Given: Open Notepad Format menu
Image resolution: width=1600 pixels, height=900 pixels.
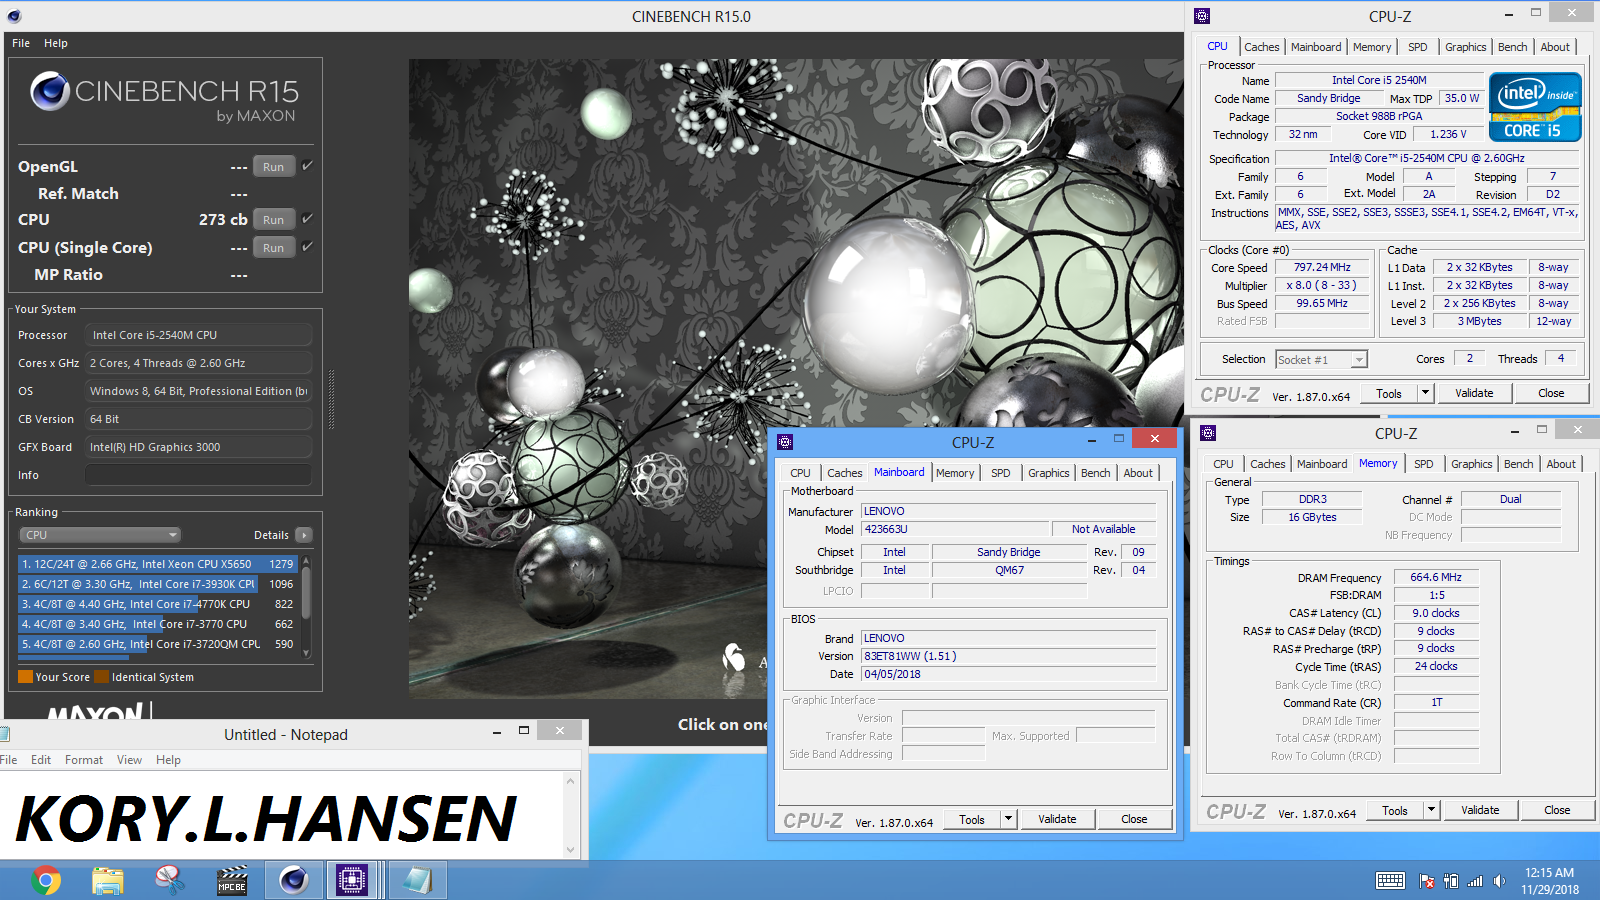Looking at the screenshot, I should (84, 760).
